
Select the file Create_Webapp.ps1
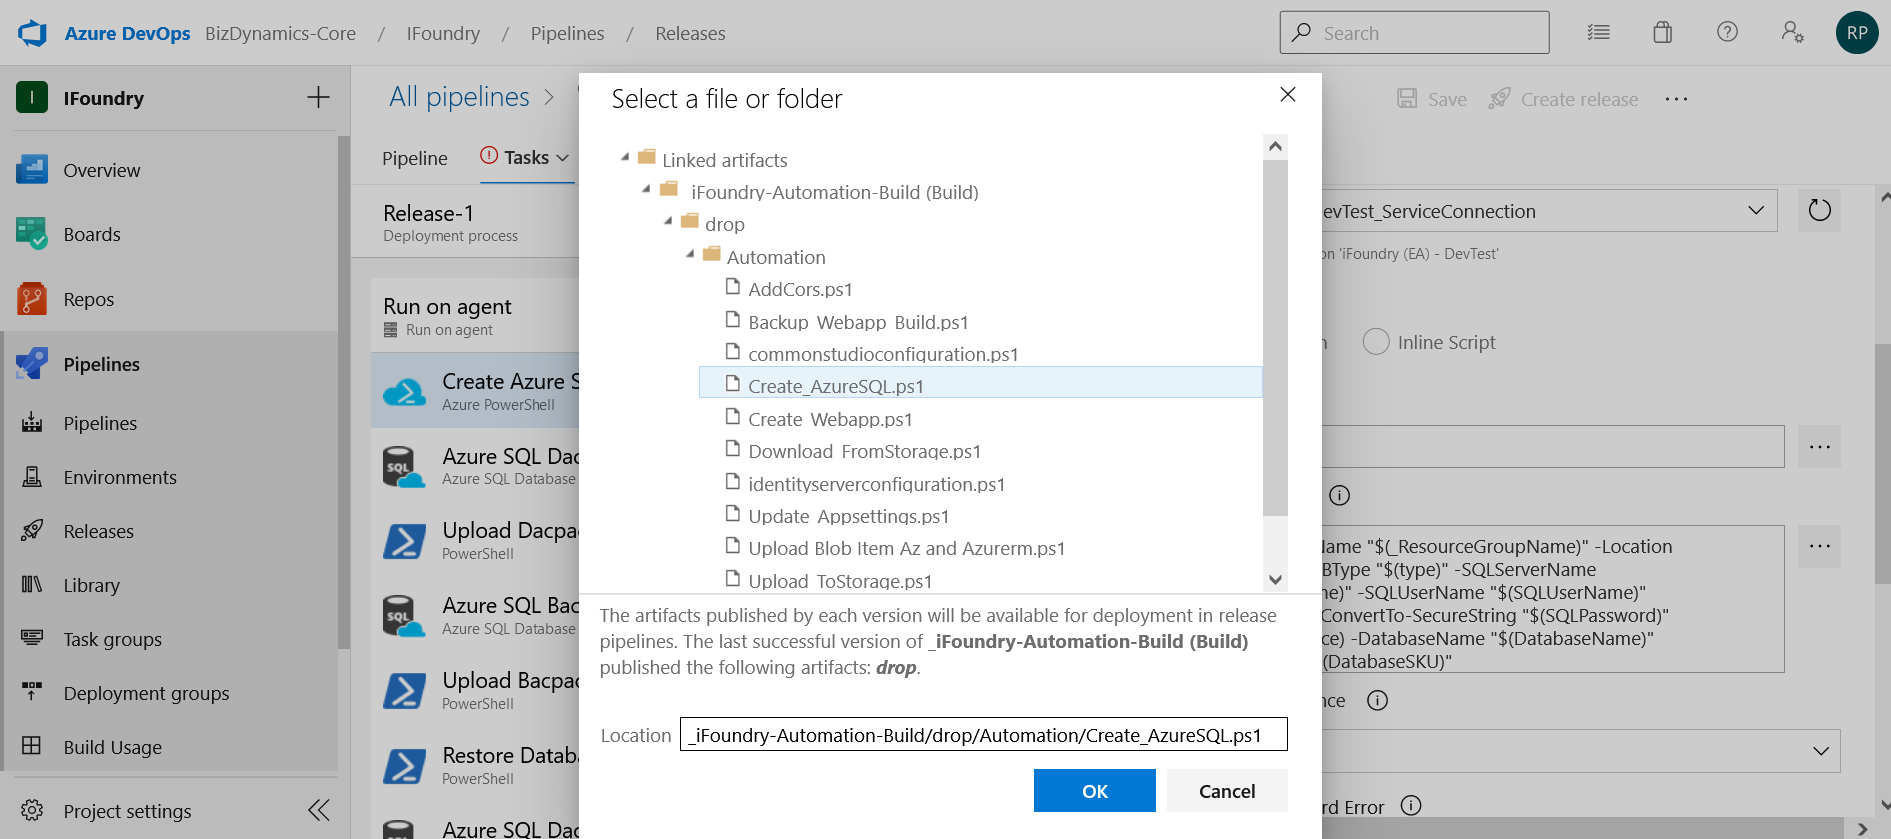(x=830, y=419)
